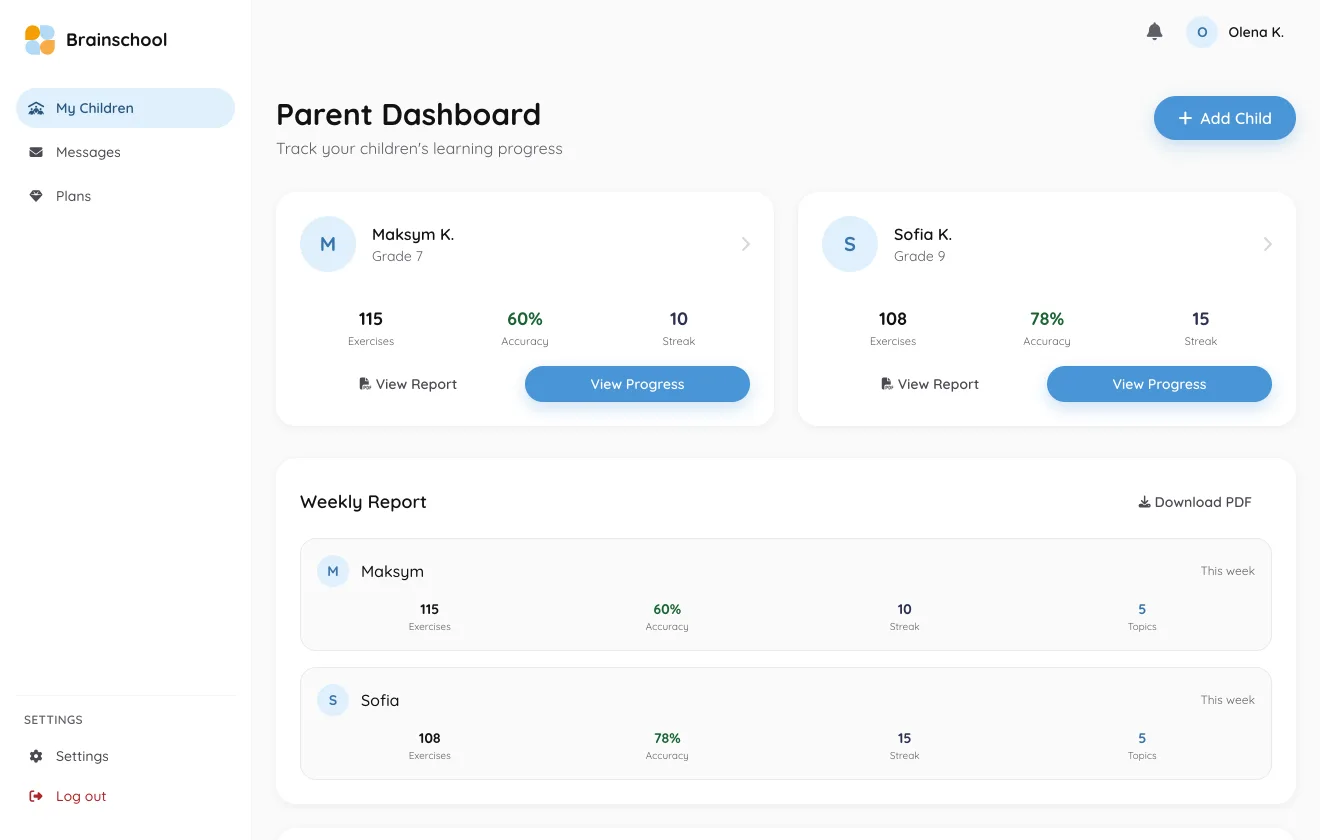Viewport: 1320px width, 840px height.
Task: Download PDF of the Weekly Report
Action: coord(1195,502)
